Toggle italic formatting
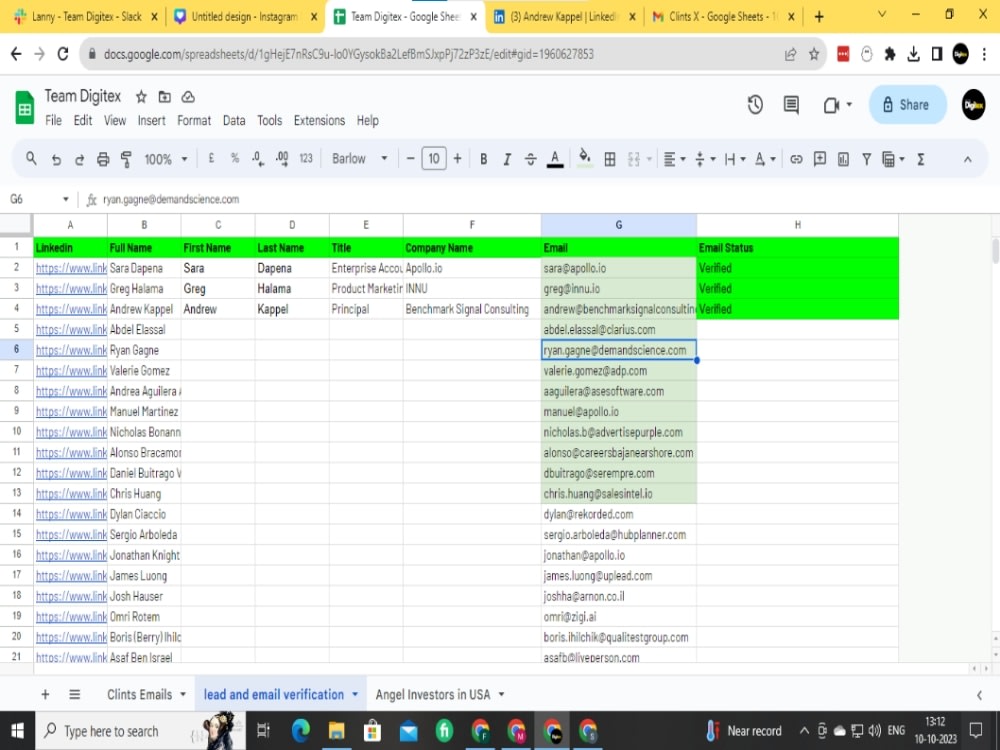This screenshot has height=750, width=1000. click(x=507, y=159)
